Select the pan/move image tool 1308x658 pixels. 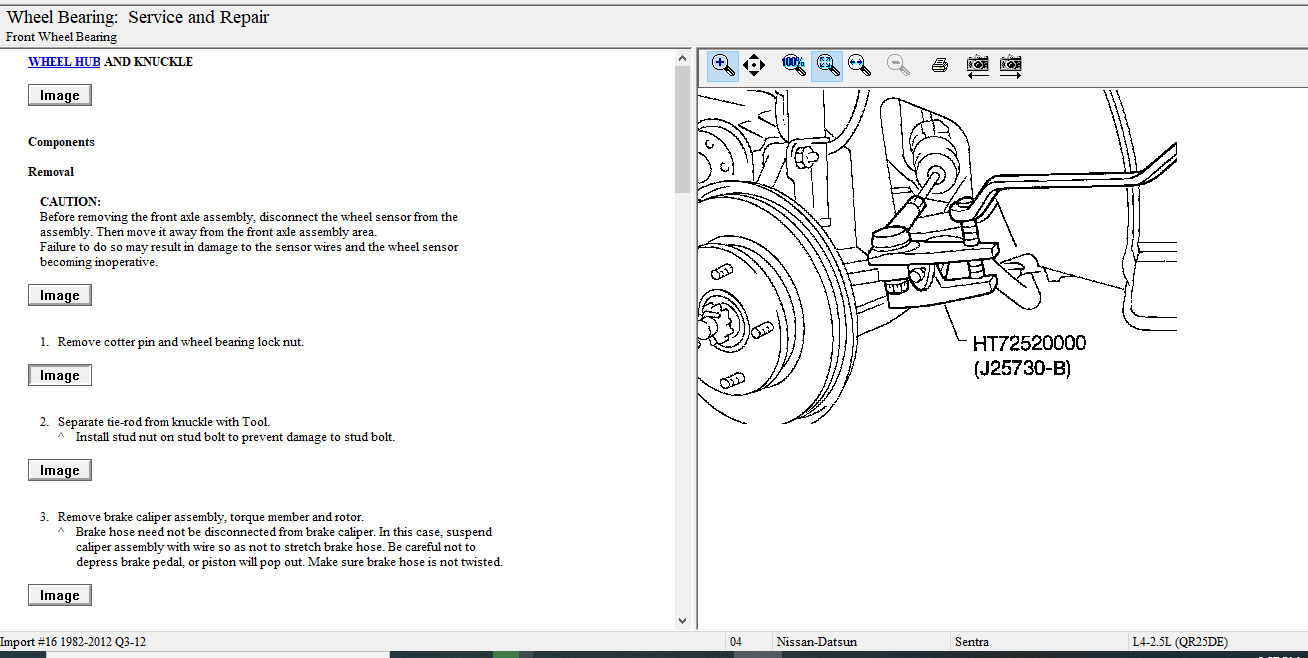754,66
